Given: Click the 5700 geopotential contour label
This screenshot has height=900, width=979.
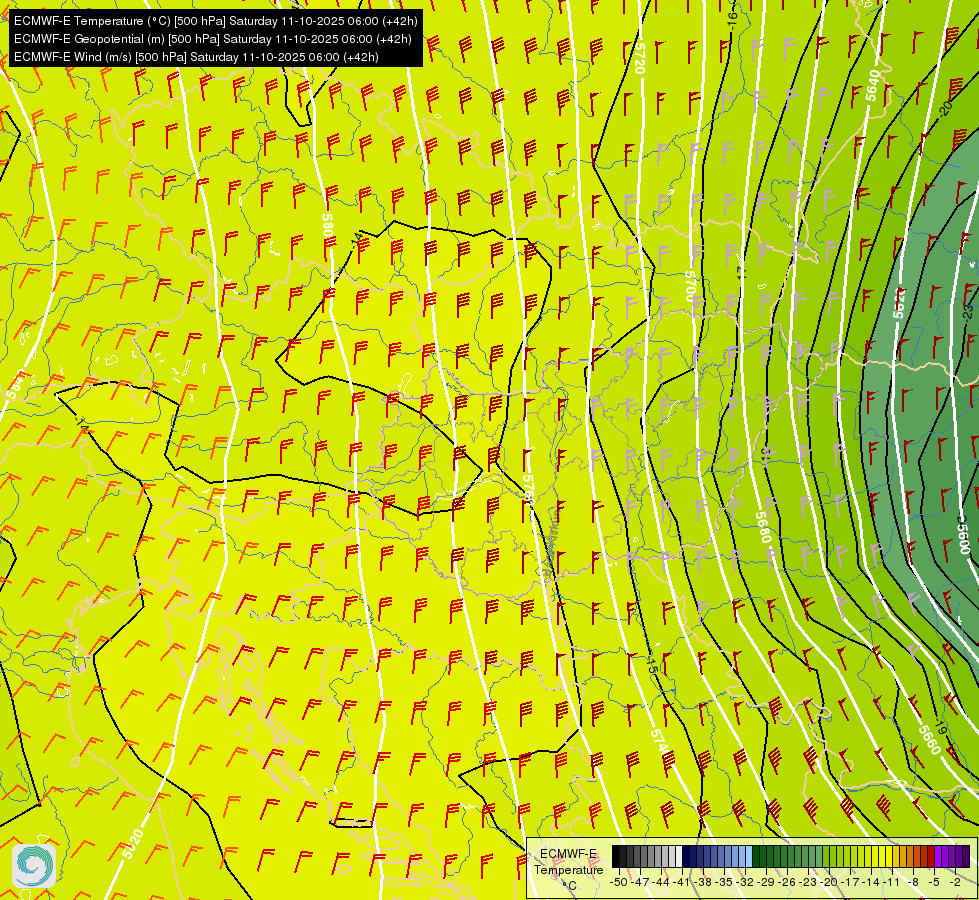Looking at the screenshot, I should (x=690, y=286).
